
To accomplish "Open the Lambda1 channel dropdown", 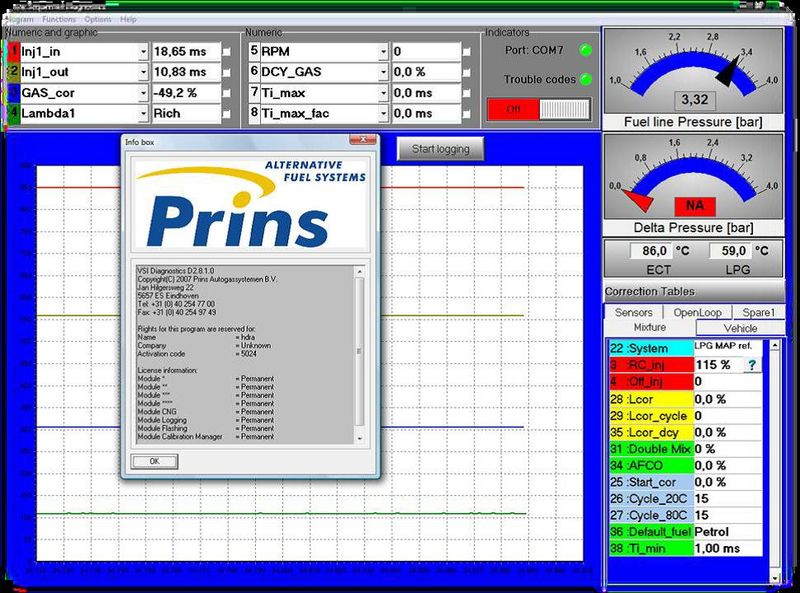I will [x=143, y=113].
